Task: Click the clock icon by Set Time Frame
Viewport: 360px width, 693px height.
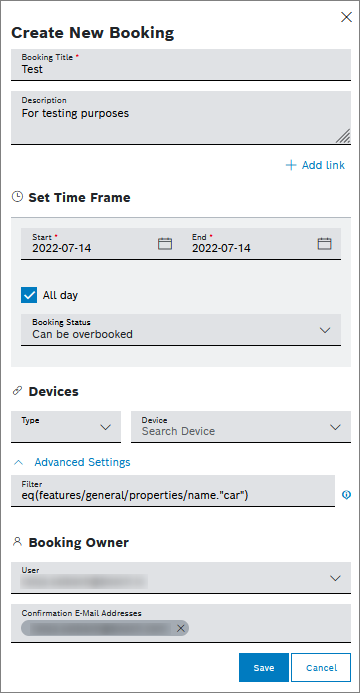Action: click(x=17, y=197)
